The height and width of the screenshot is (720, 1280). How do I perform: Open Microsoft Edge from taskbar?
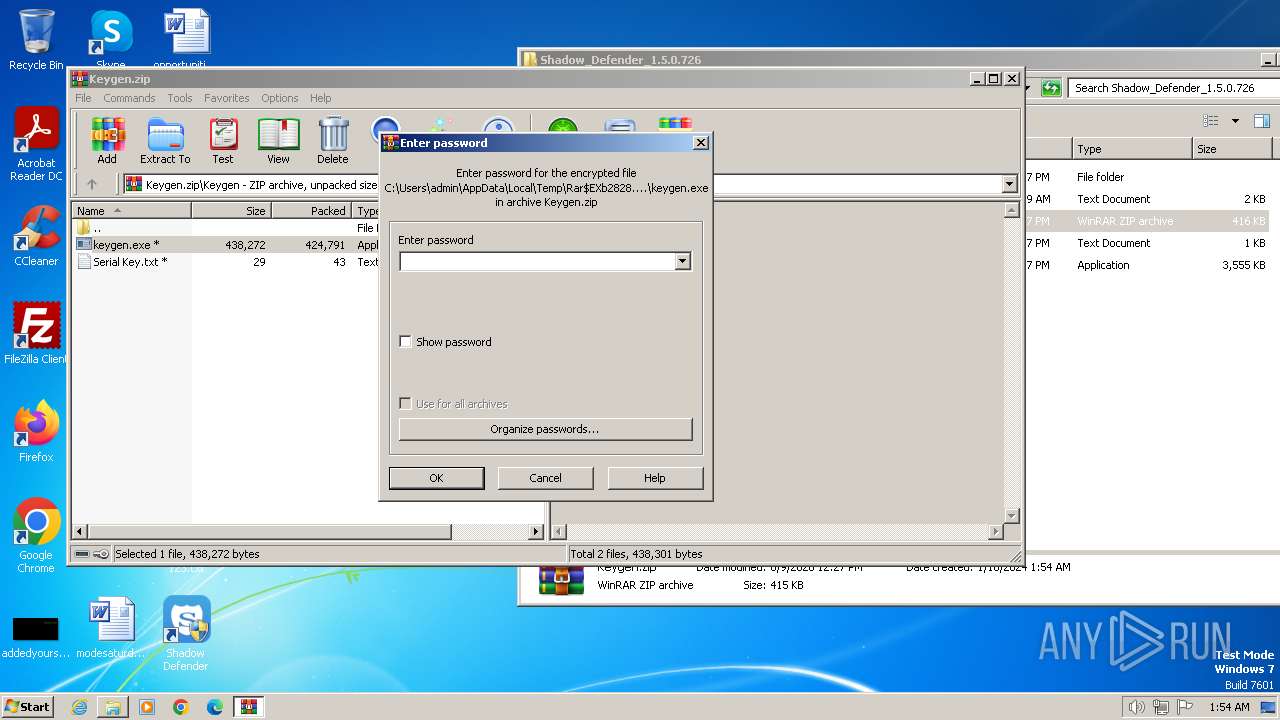click(215, 707)
